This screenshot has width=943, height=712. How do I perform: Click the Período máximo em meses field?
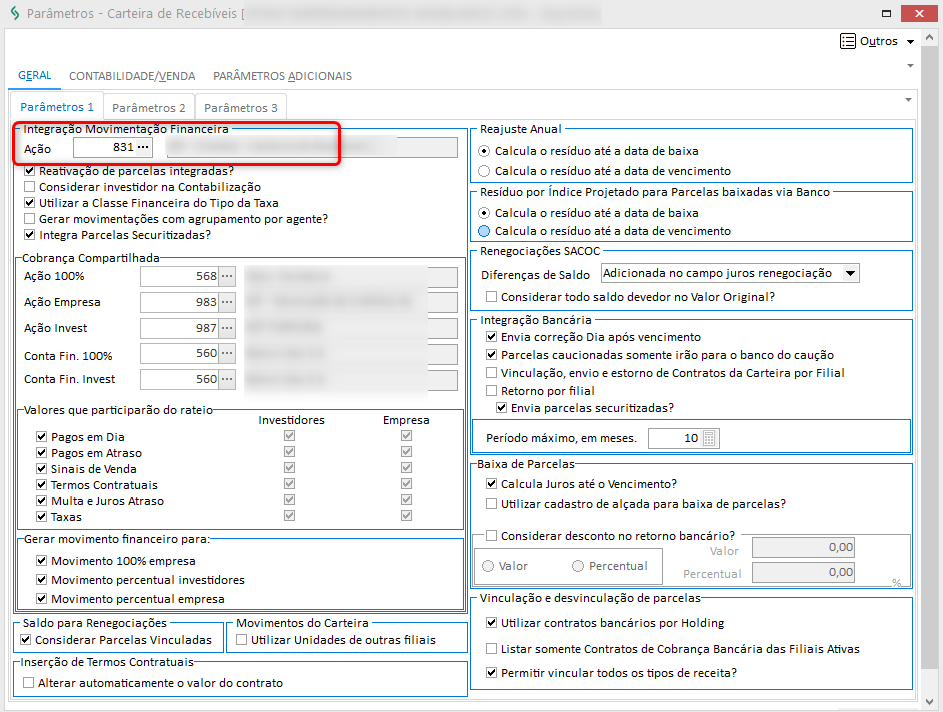tap(673, 438)
